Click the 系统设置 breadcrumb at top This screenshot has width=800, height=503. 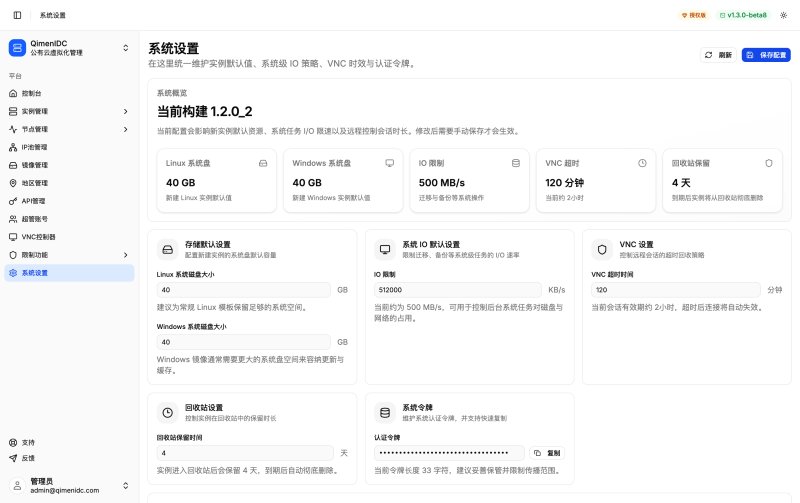click(x=53, y=15)
